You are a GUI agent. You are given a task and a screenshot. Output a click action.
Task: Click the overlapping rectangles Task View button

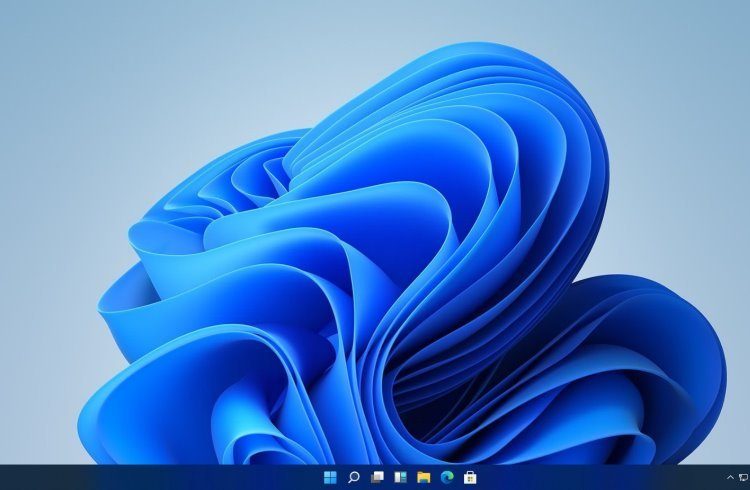pos(377,478)
